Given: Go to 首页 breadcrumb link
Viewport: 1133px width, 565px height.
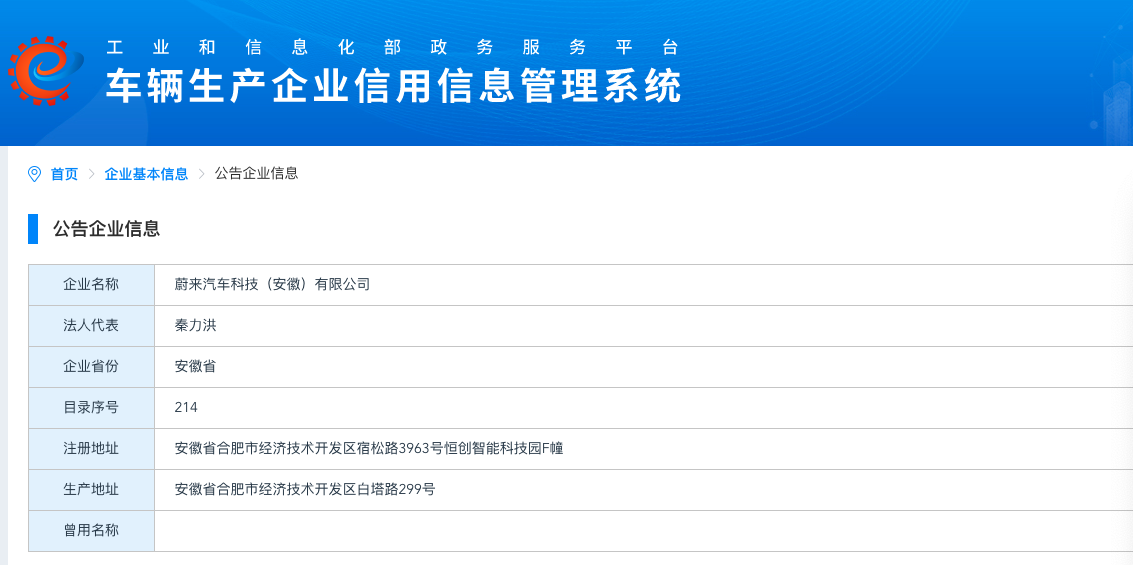Looking at the screenshot, I should click(x=64, y=174).
